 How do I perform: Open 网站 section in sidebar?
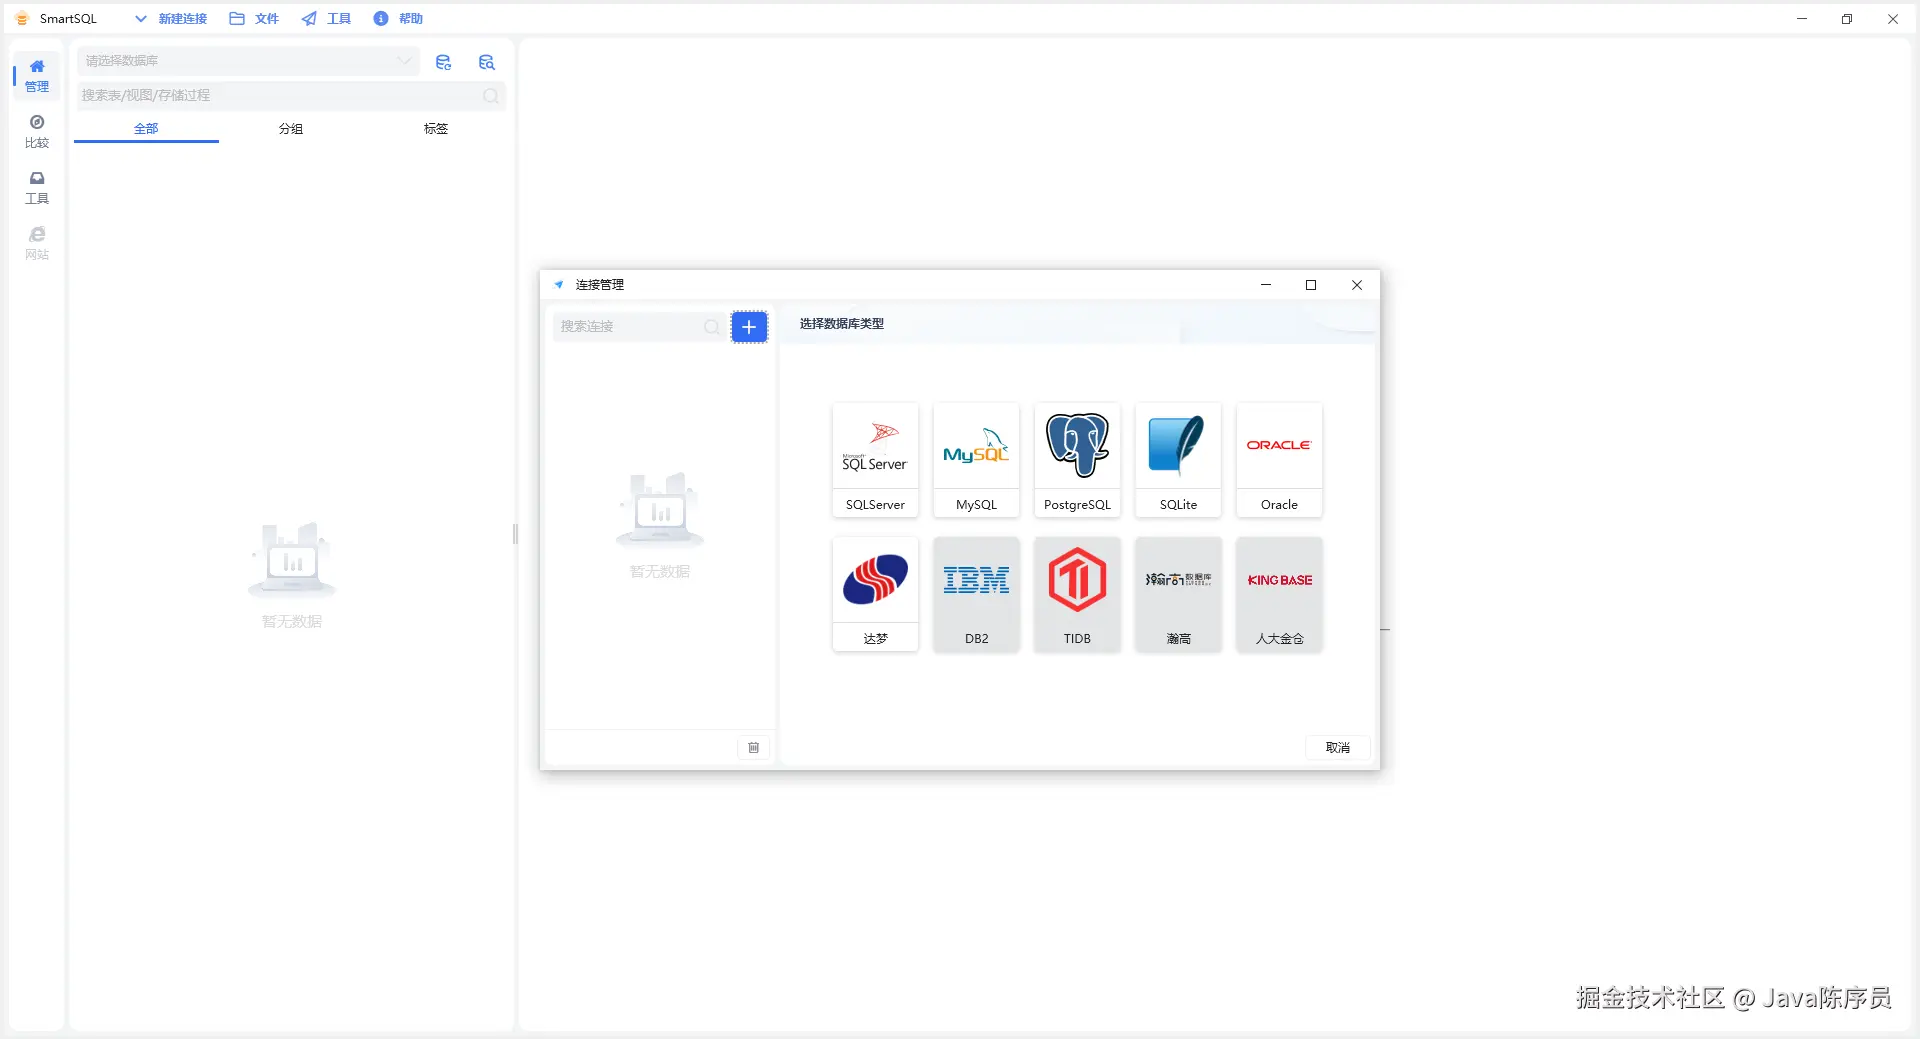pyautogui.click(x=37, y=244)
